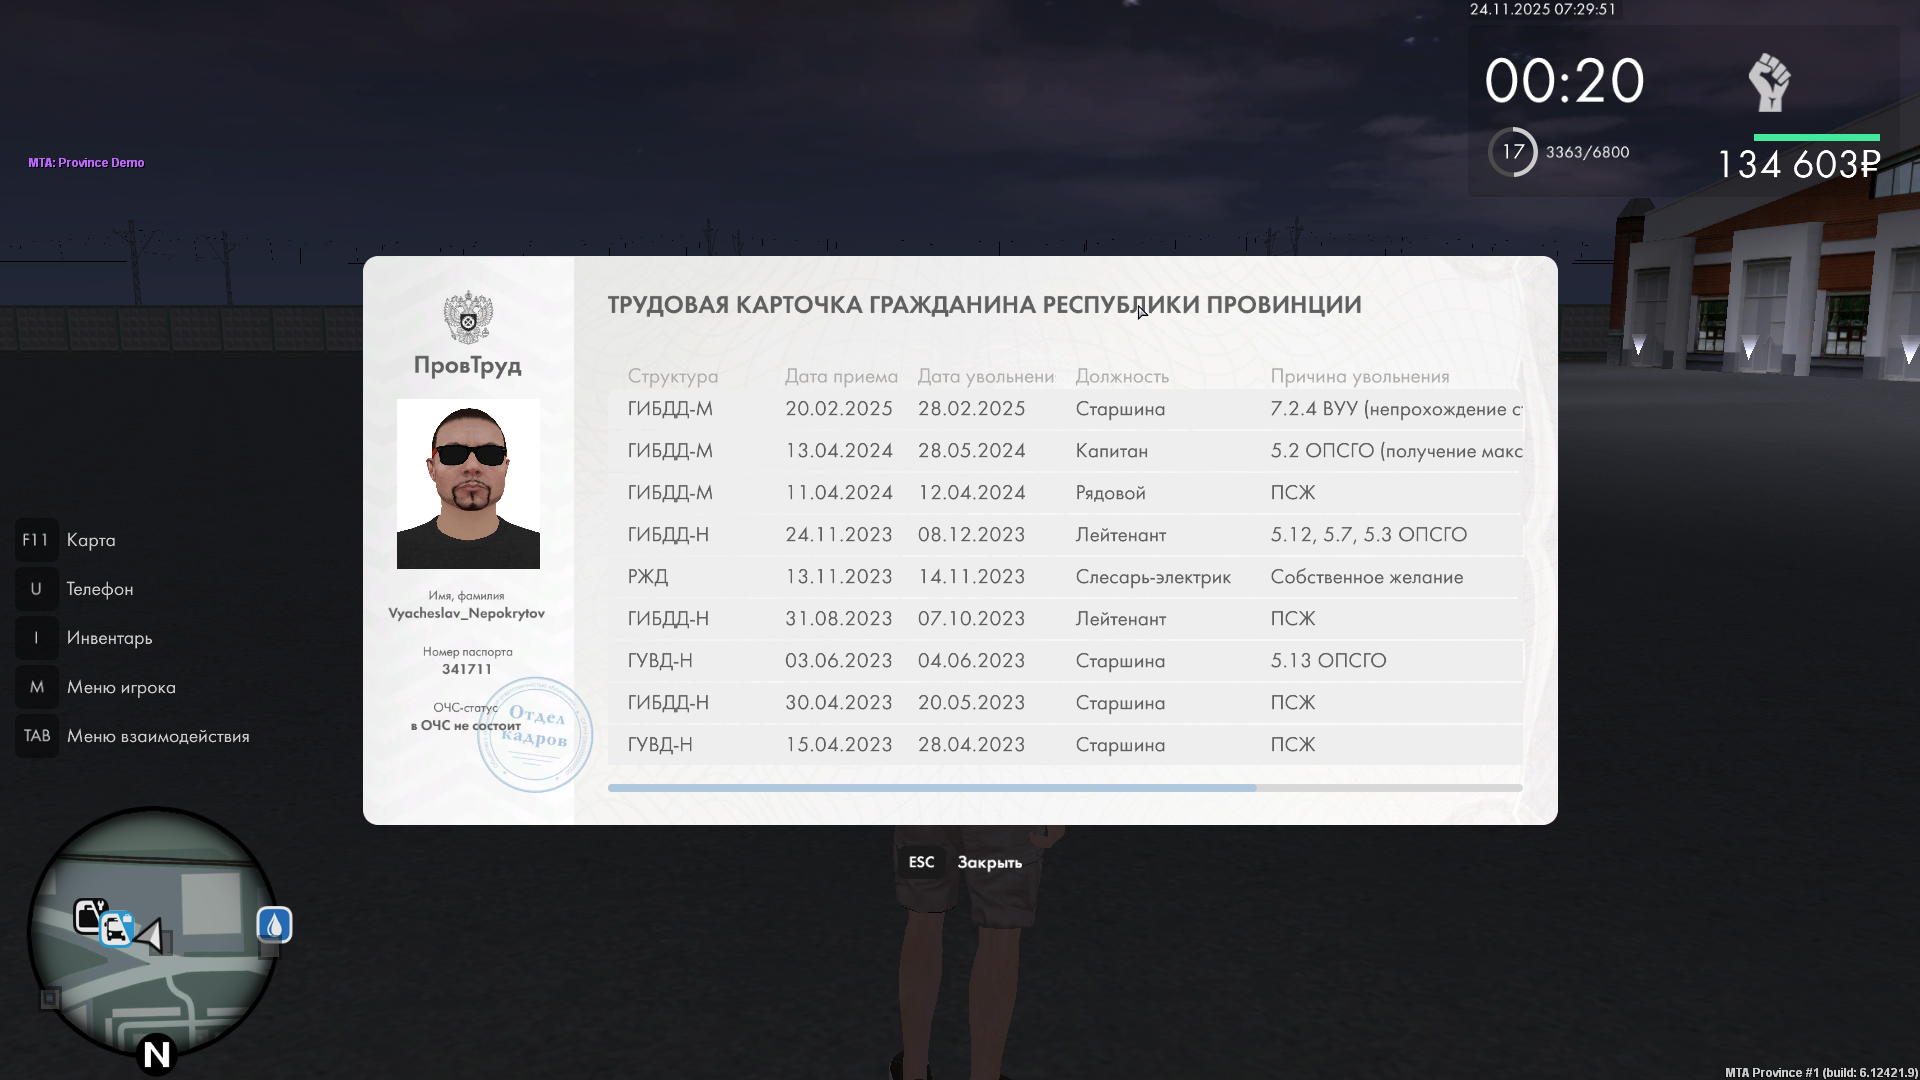1920x1080 pixels.
Task: Click the employee photo thumbnail
Action: [x=468, y=484]
